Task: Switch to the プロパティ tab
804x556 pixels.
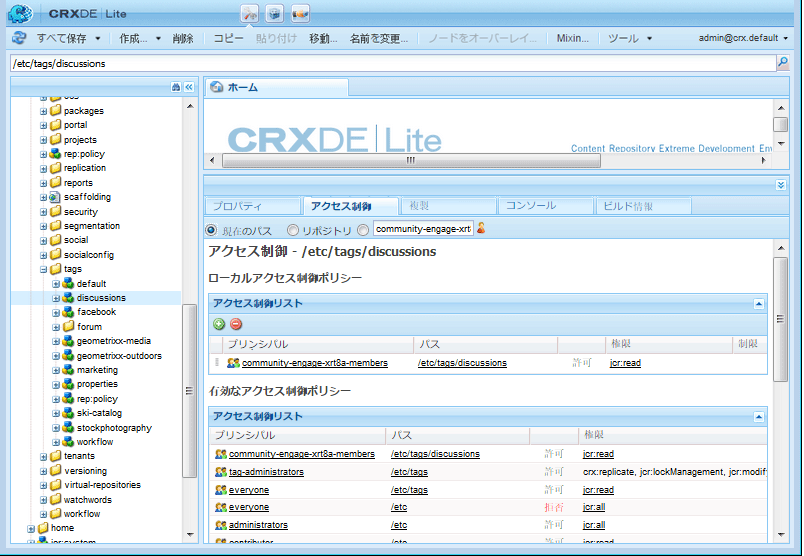Action: pos(252,206)
